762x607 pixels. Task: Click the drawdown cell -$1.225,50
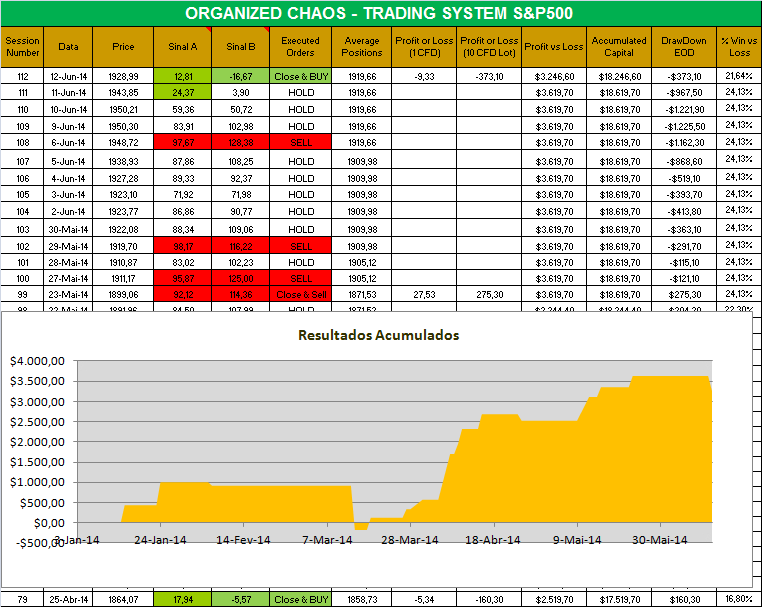(684, 126)
